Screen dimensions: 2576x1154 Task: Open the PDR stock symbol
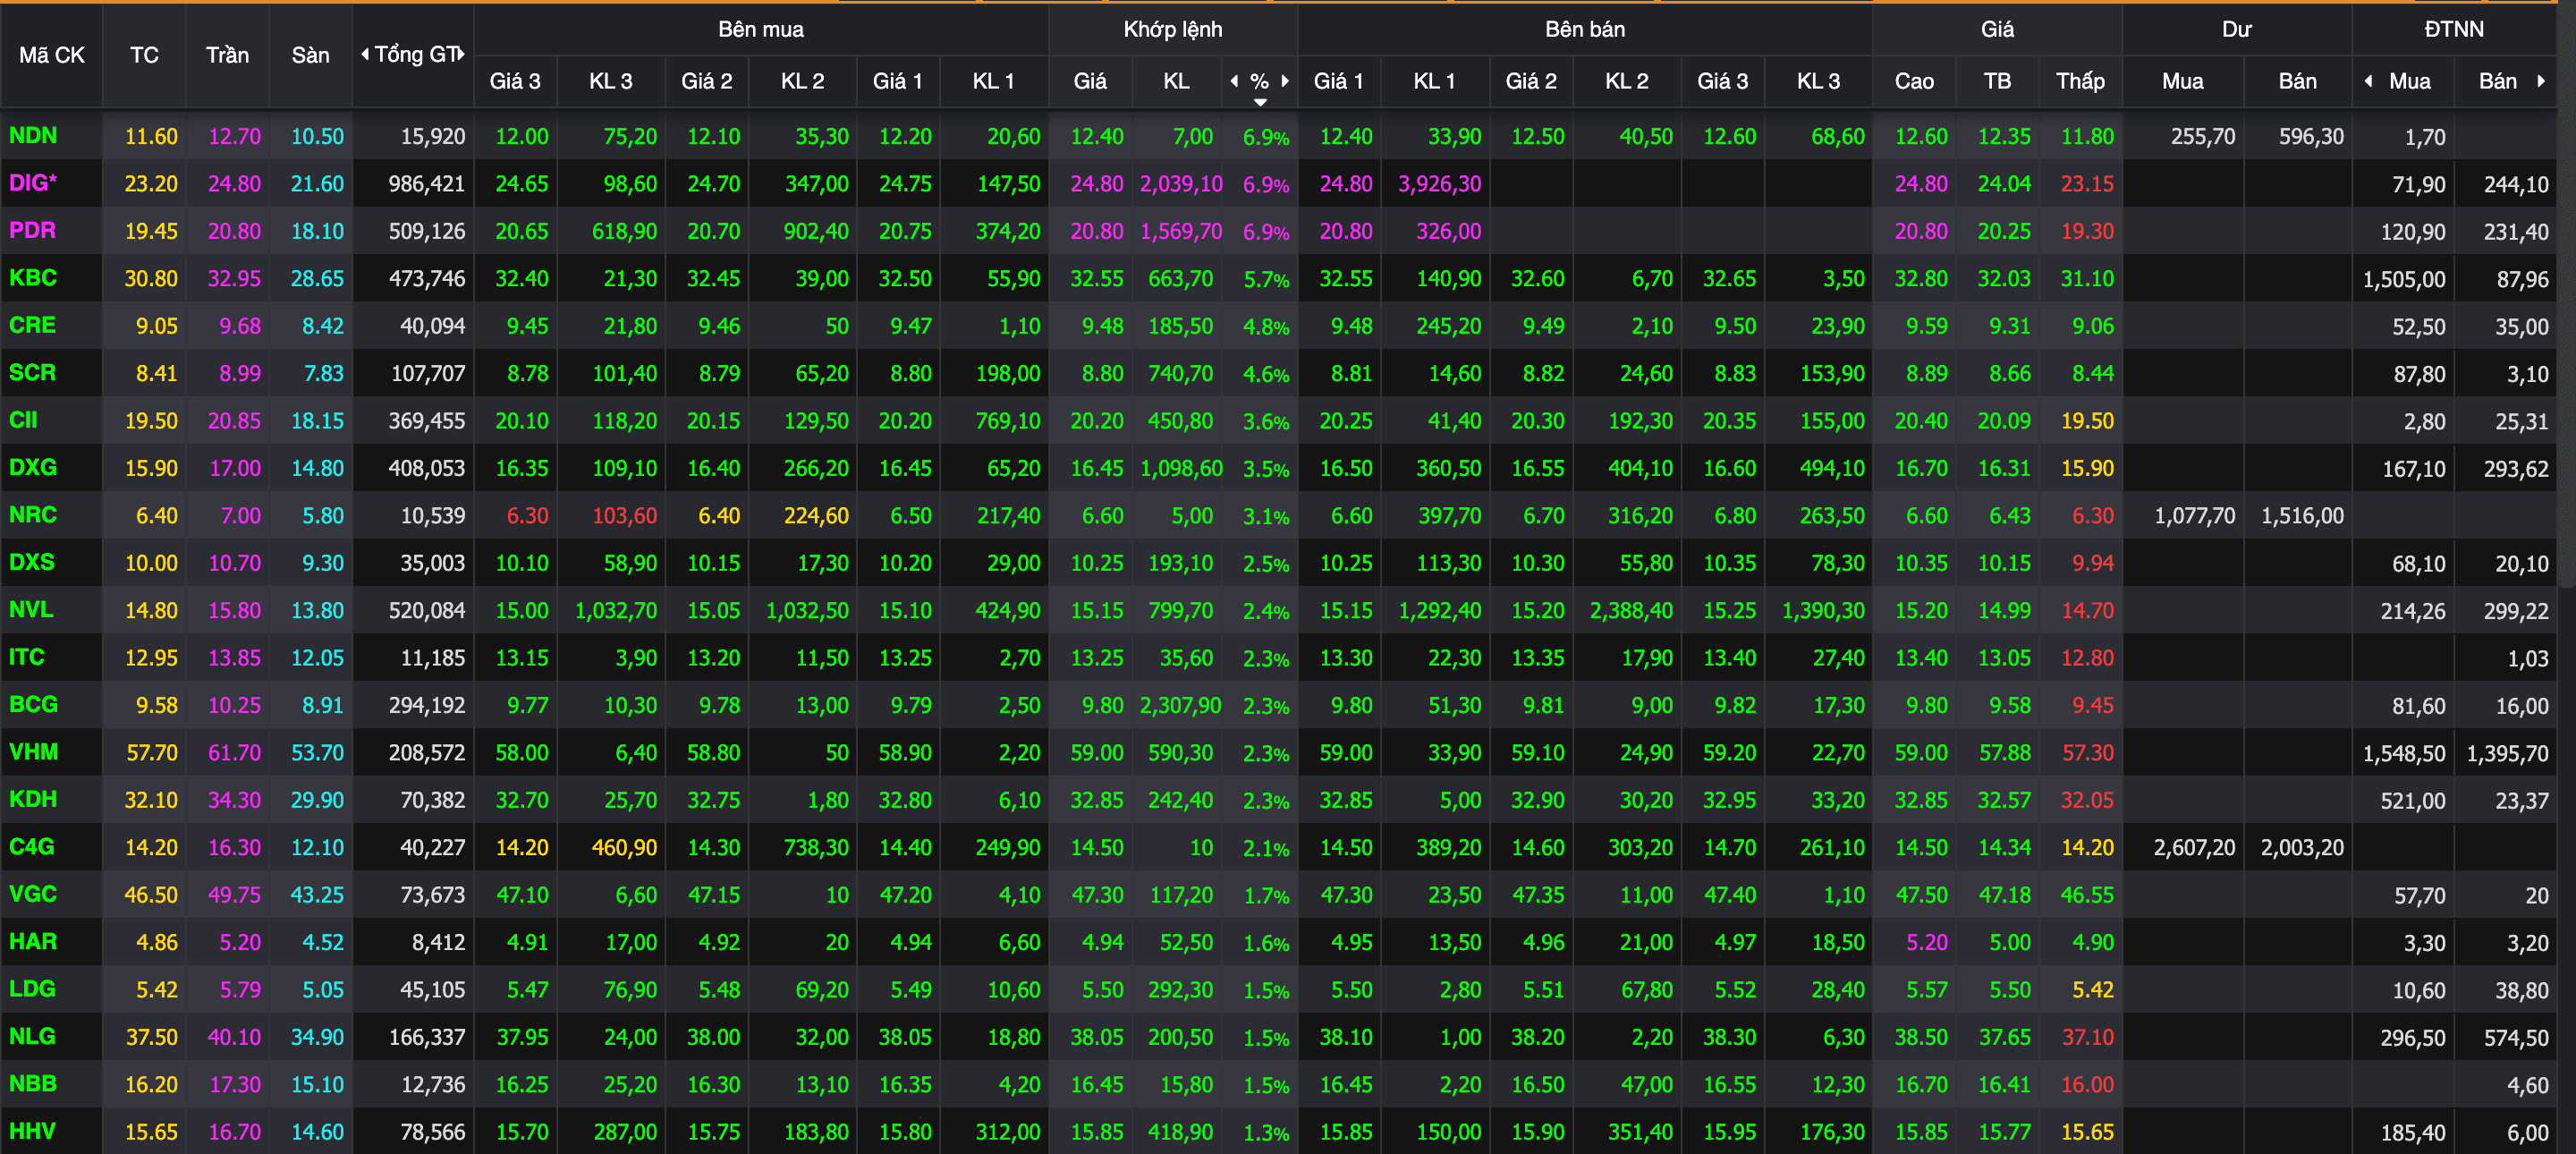32,230
